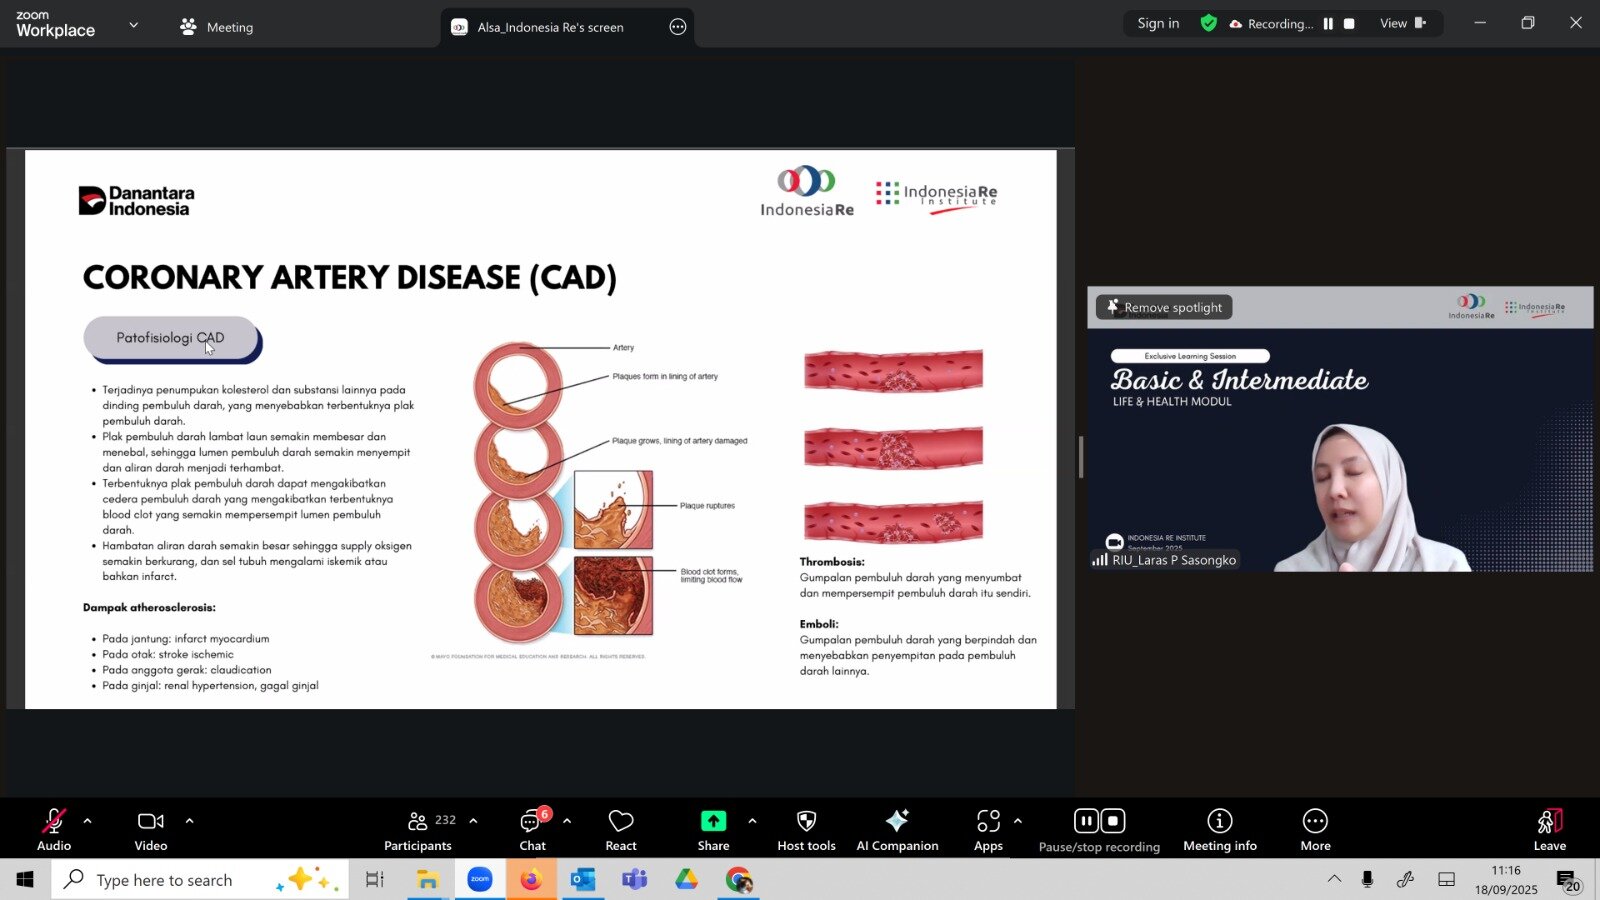Click the Sign in button
The width and height of the screenshot is (1600, 900).
point(1158,24)
